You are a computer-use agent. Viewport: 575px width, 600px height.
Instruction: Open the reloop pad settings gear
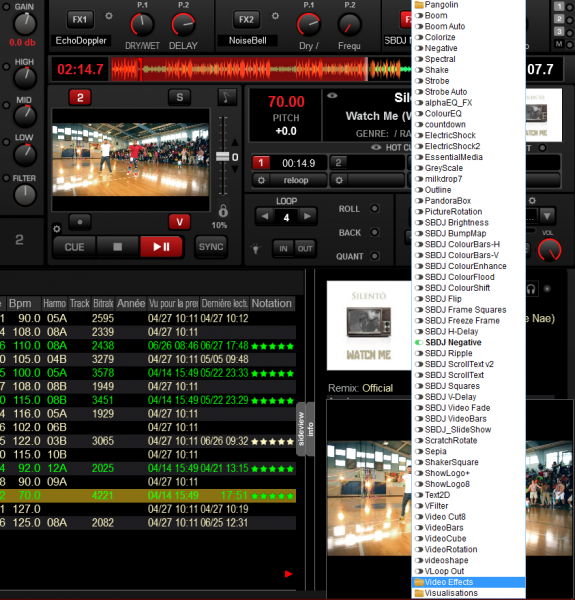pyautogui.click(x=261, y=180)
